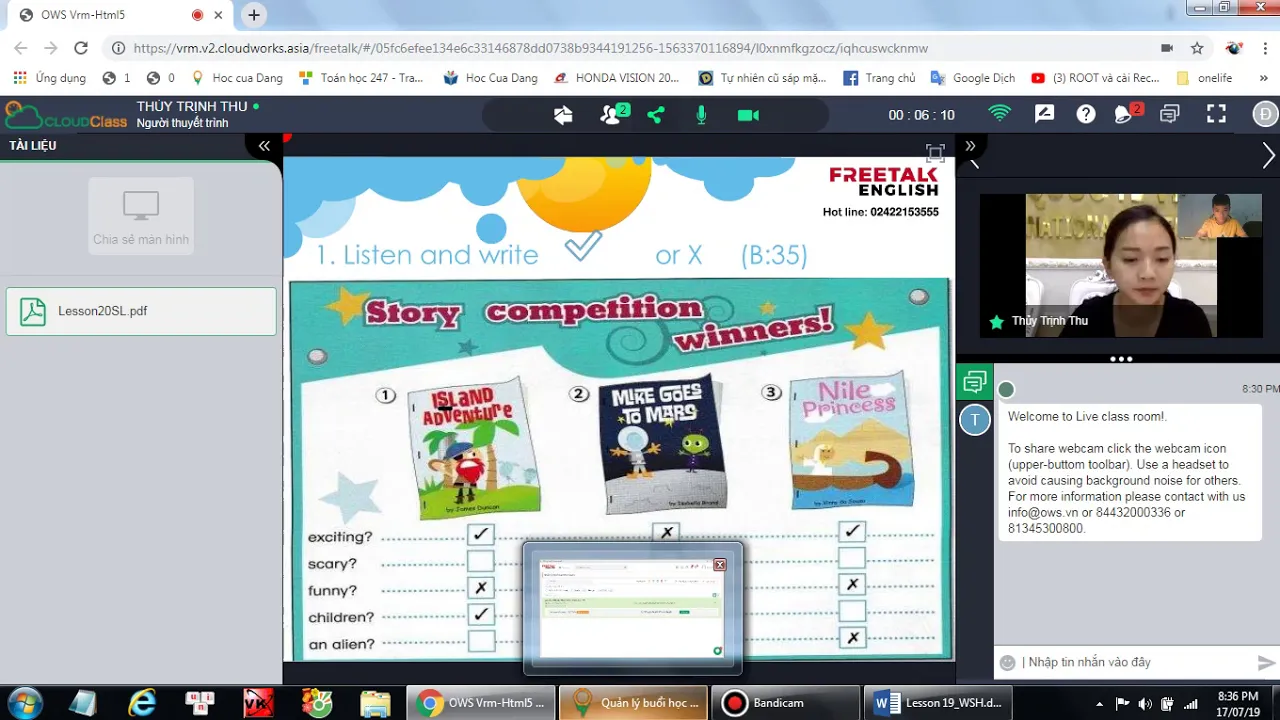This screenshot has height=720, width=1280.
Task: Bookmark this page with star
Action: pyautogui.click(x=1197, y=48)
